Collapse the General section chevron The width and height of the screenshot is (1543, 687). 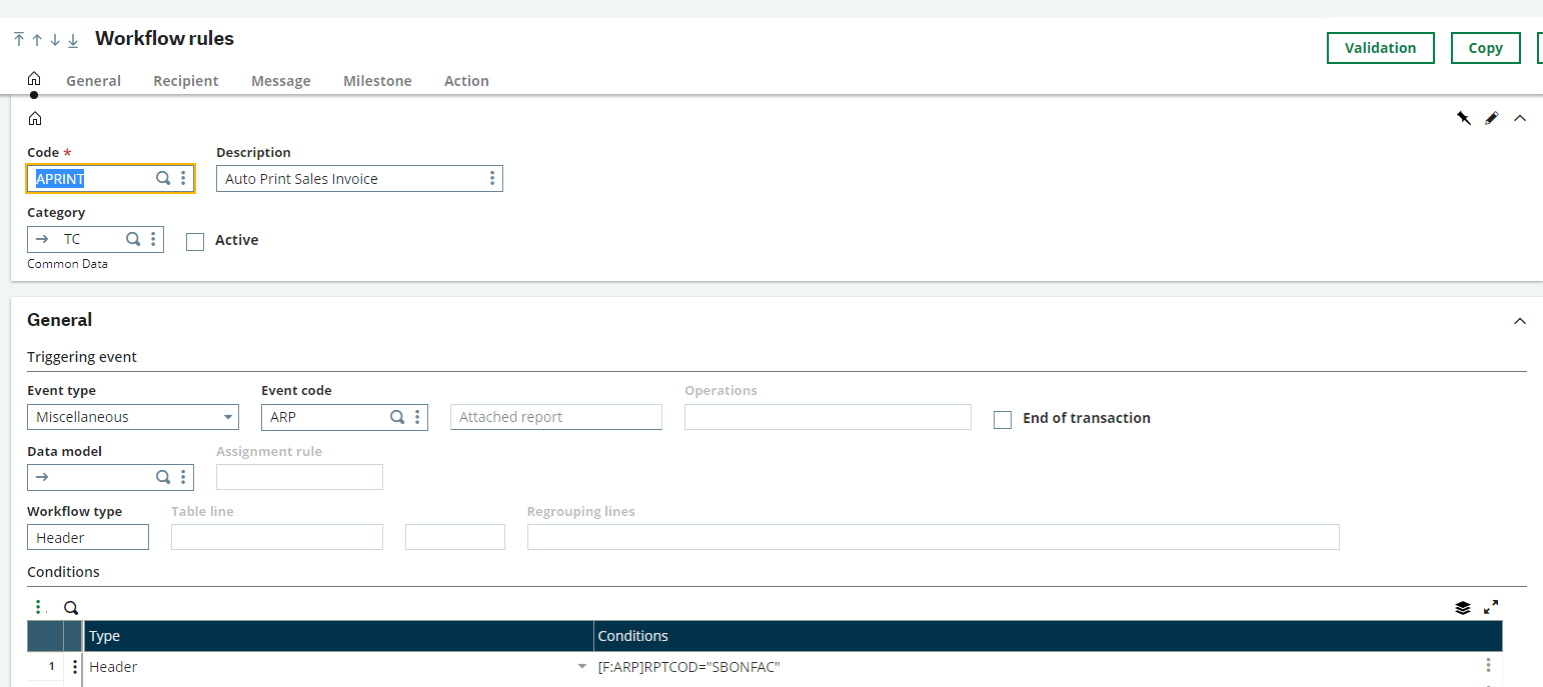tap(1520, 321)
